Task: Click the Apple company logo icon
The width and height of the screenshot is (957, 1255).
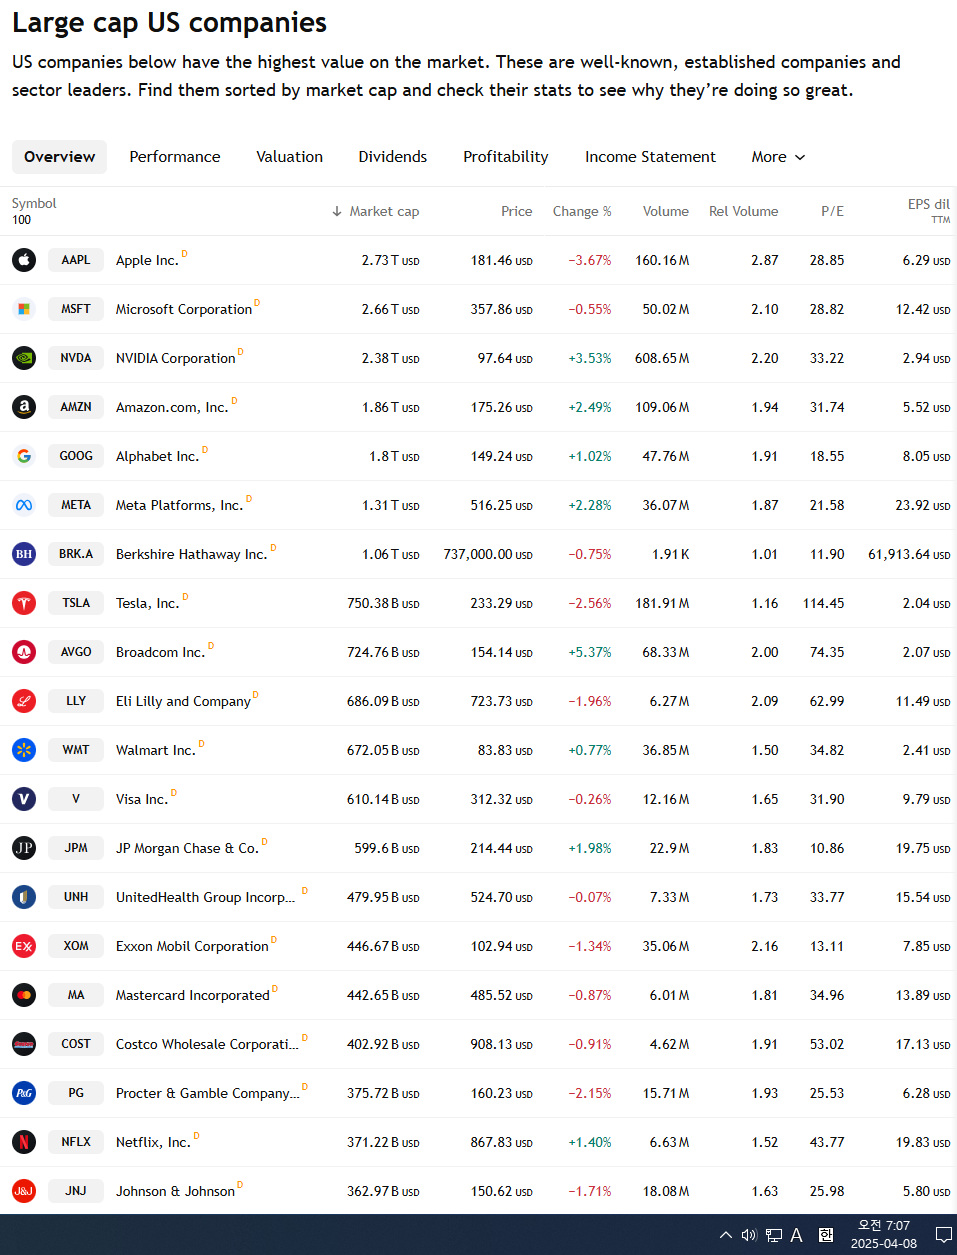Action: 24,260
